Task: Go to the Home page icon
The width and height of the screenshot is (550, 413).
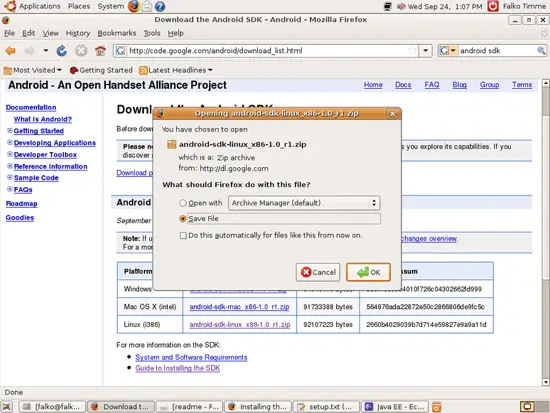Action: [100, 51]
